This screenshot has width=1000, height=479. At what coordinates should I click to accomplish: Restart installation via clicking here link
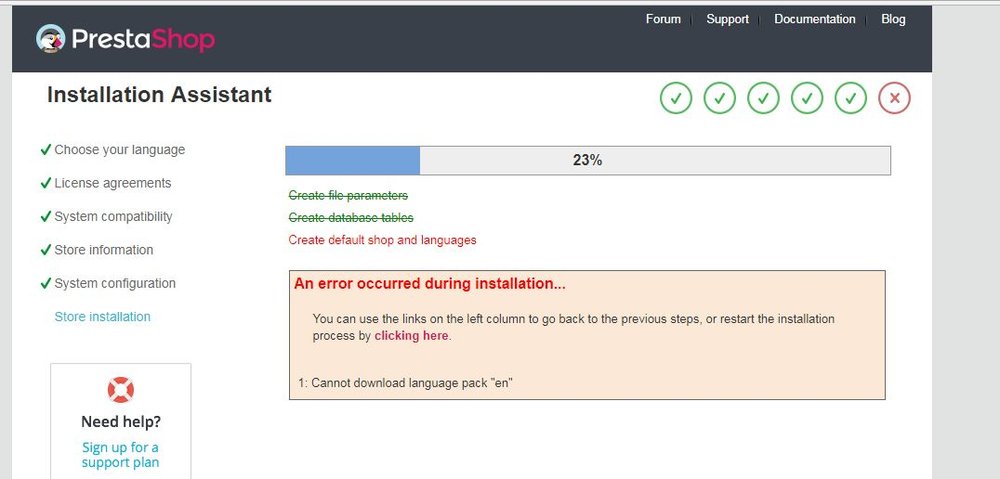click(411, 335)
